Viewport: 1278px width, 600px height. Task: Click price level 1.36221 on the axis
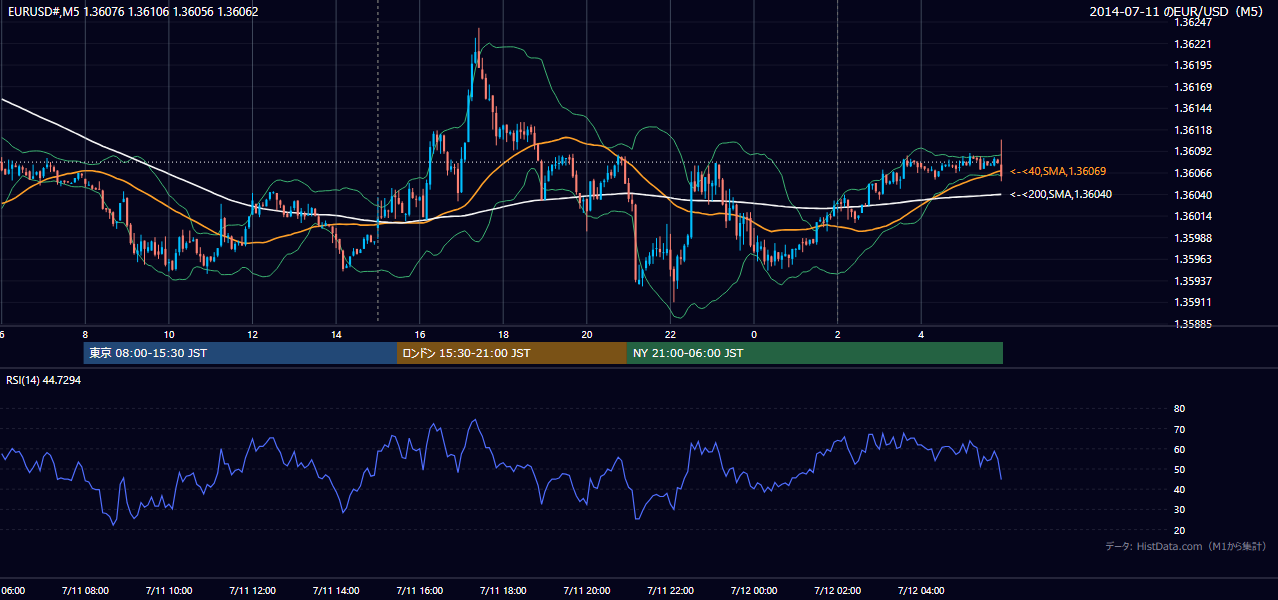coord(1193,44)
